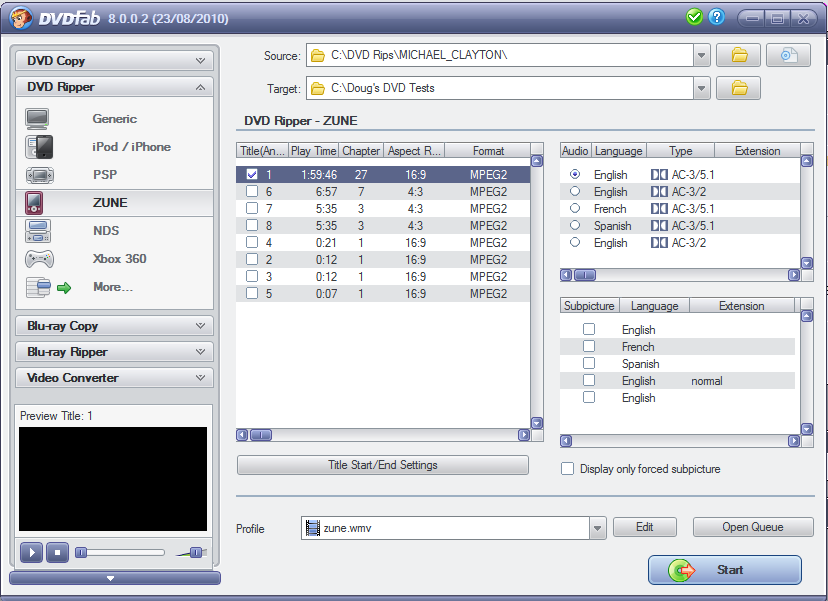Enable the French subpicture checkbox
This screenshot has width=828, height=601.
click(x=589, y=346)
